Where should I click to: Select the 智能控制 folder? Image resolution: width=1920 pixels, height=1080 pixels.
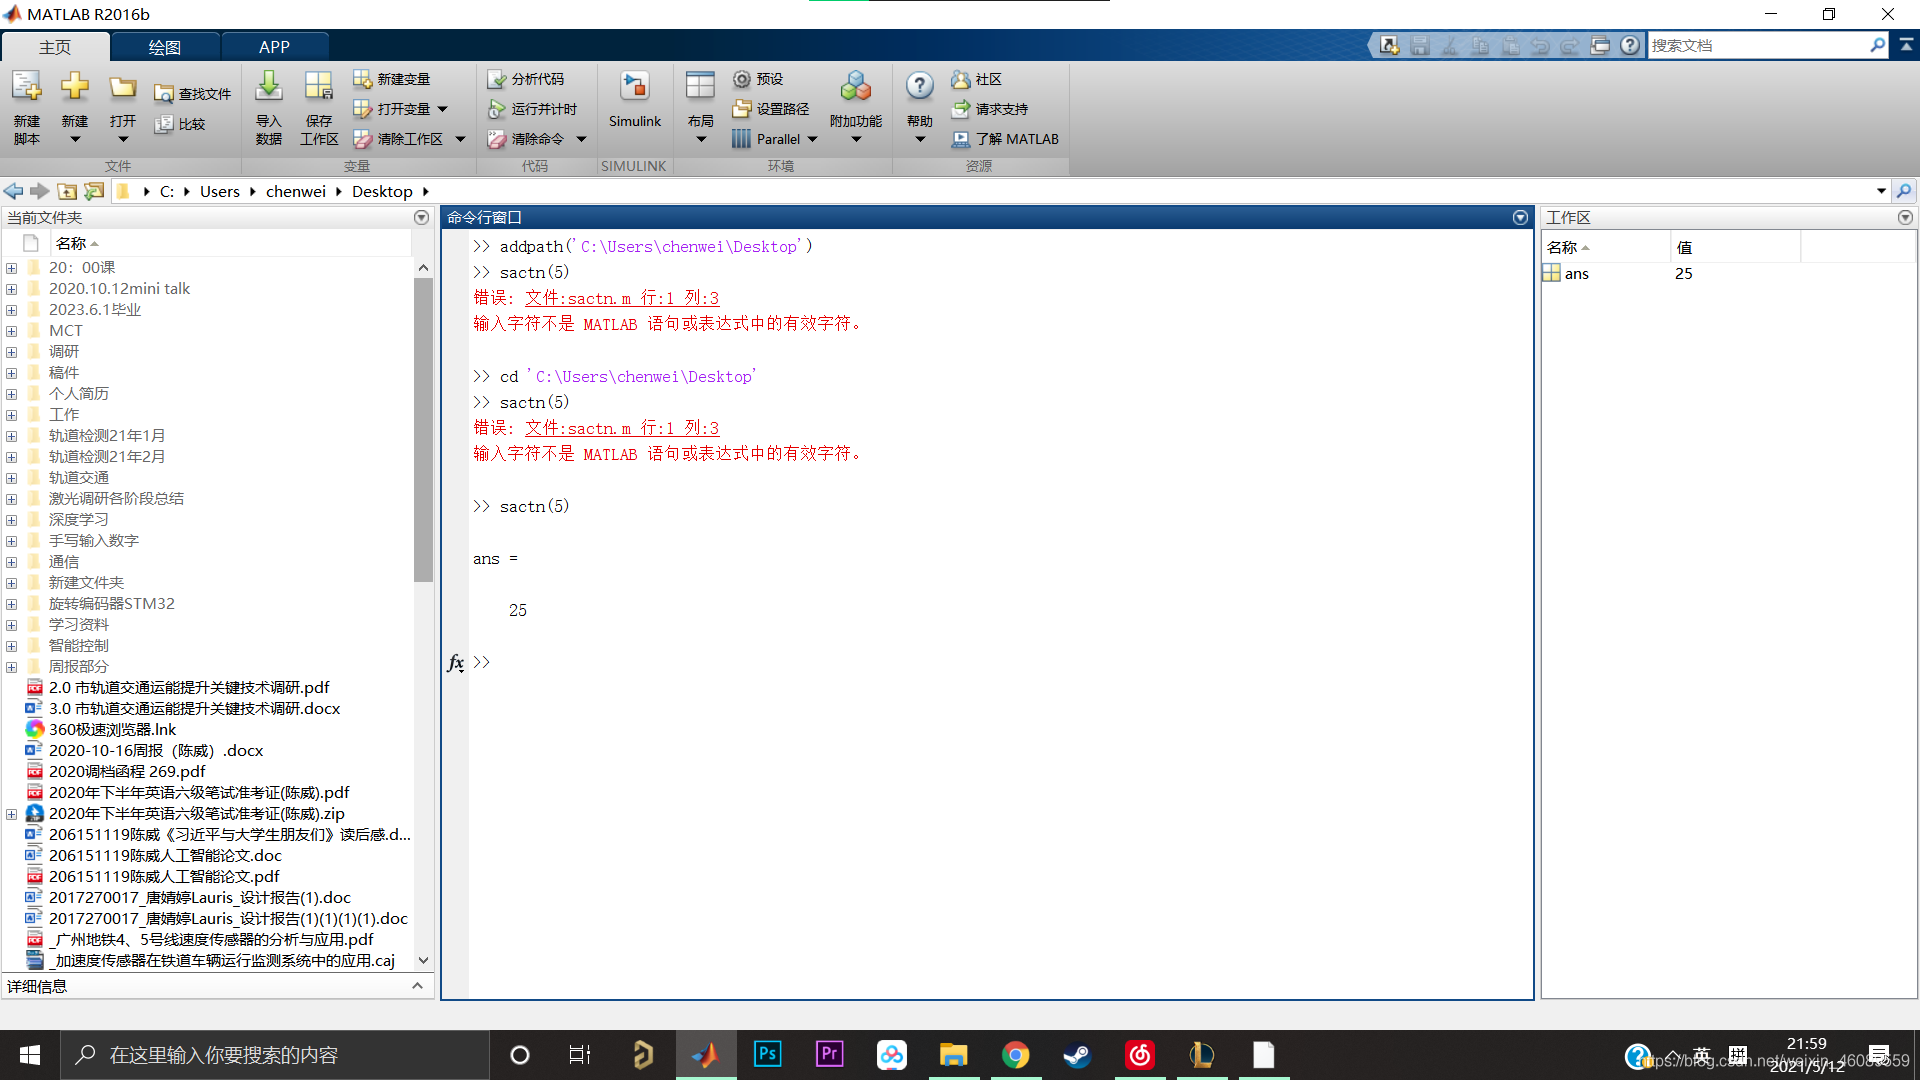(79, 646)
